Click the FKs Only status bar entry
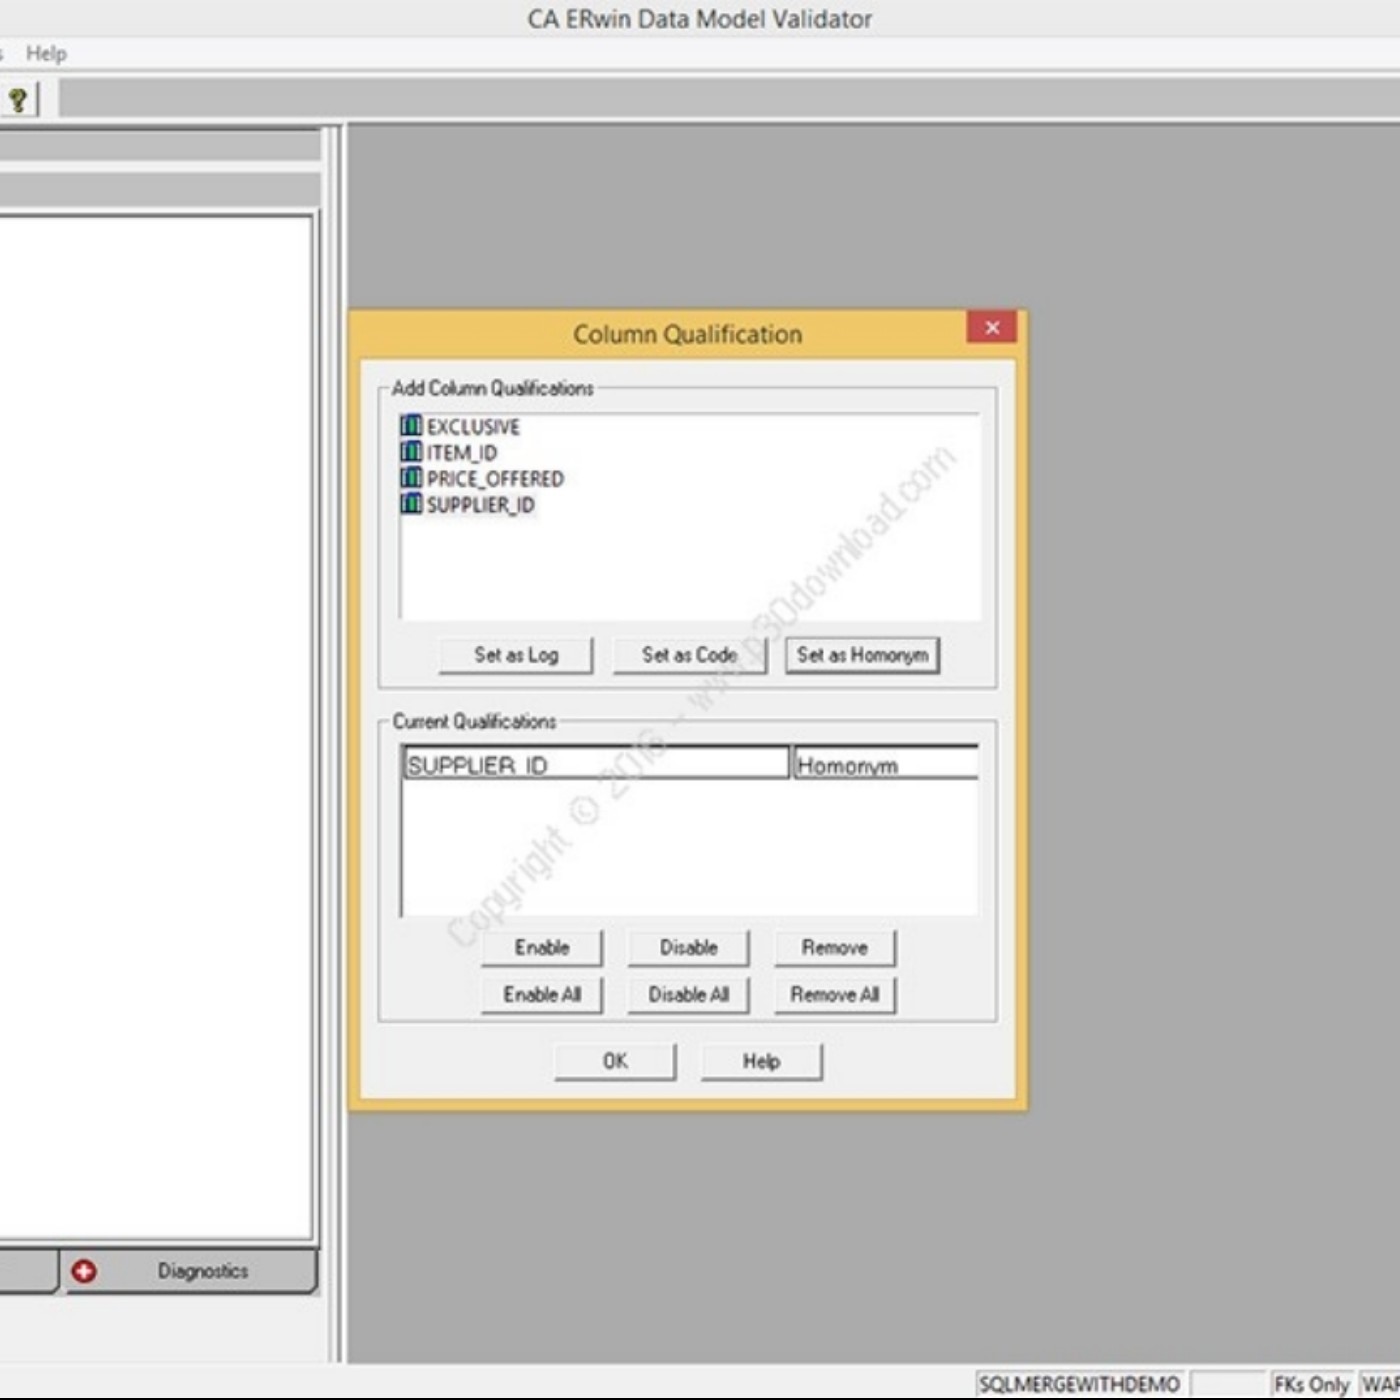The height and width of the screenshot is (1400, 1400). [x=1311, y=1384]
